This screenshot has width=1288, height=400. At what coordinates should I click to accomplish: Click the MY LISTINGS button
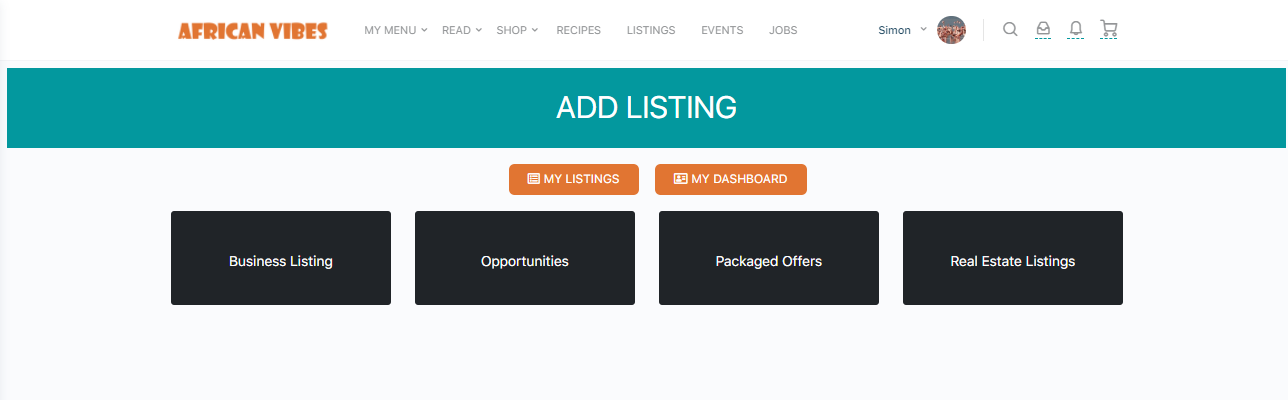(x=574, y=179)
